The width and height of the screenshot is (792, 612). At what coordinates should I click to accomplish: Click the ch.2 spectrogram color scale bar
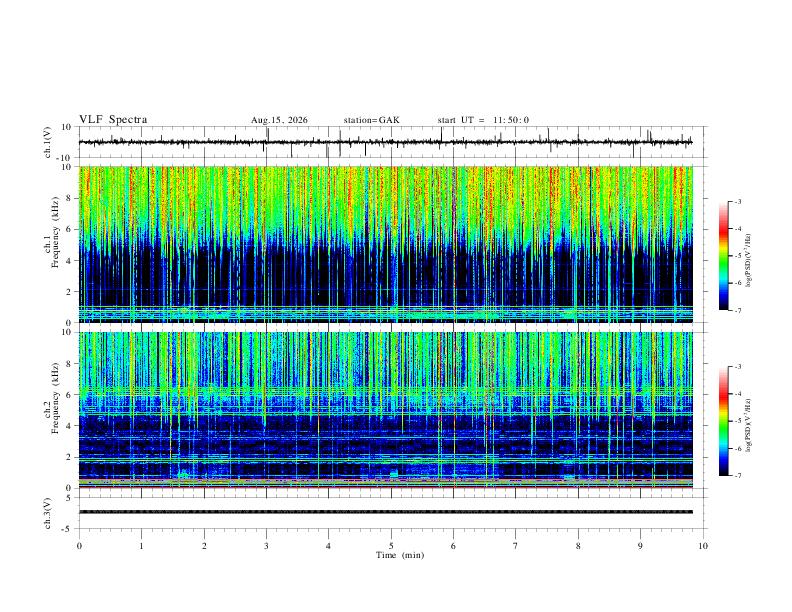point(724,421)
